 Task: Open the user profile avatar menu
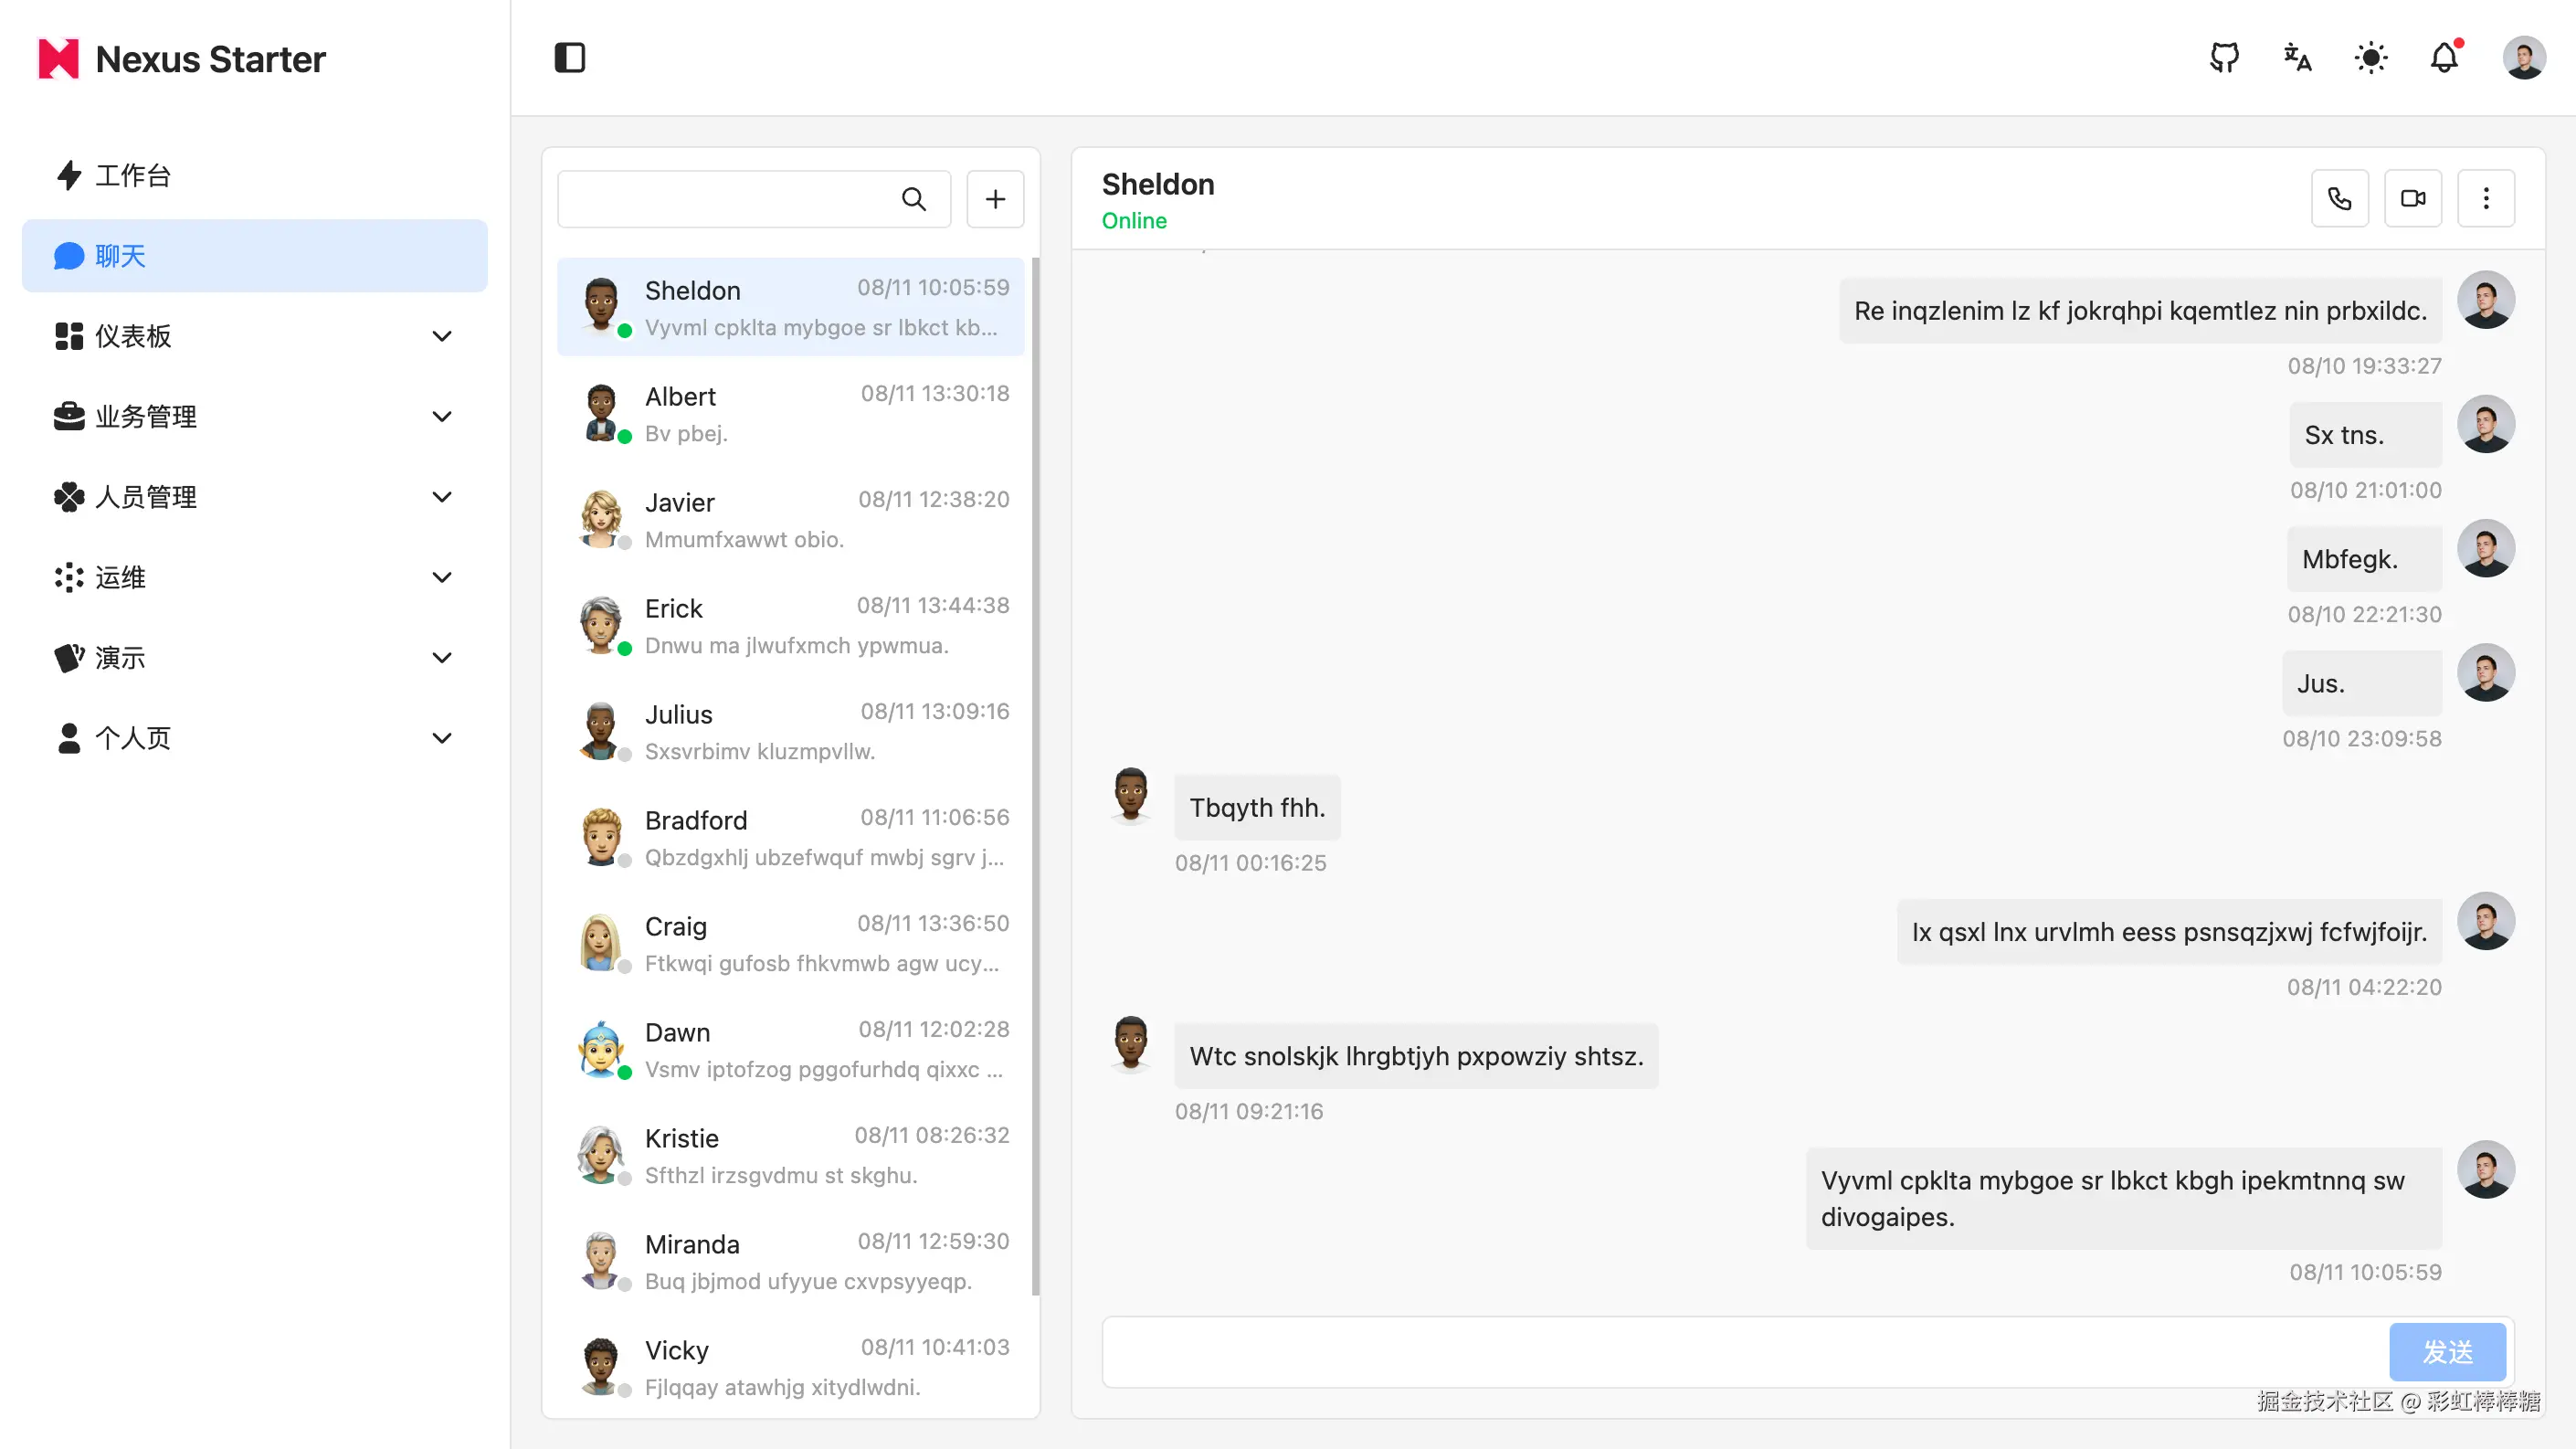pyautogui.click(x=2523, y=58)
